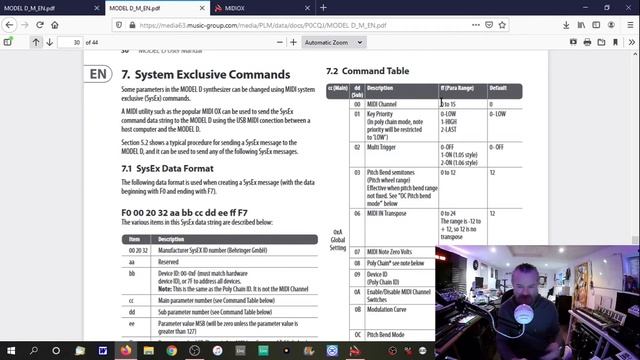Viewport: 640px width, 360px height.
Task: Open the Firefox downloads panel
Action: [x=566, y=25]
